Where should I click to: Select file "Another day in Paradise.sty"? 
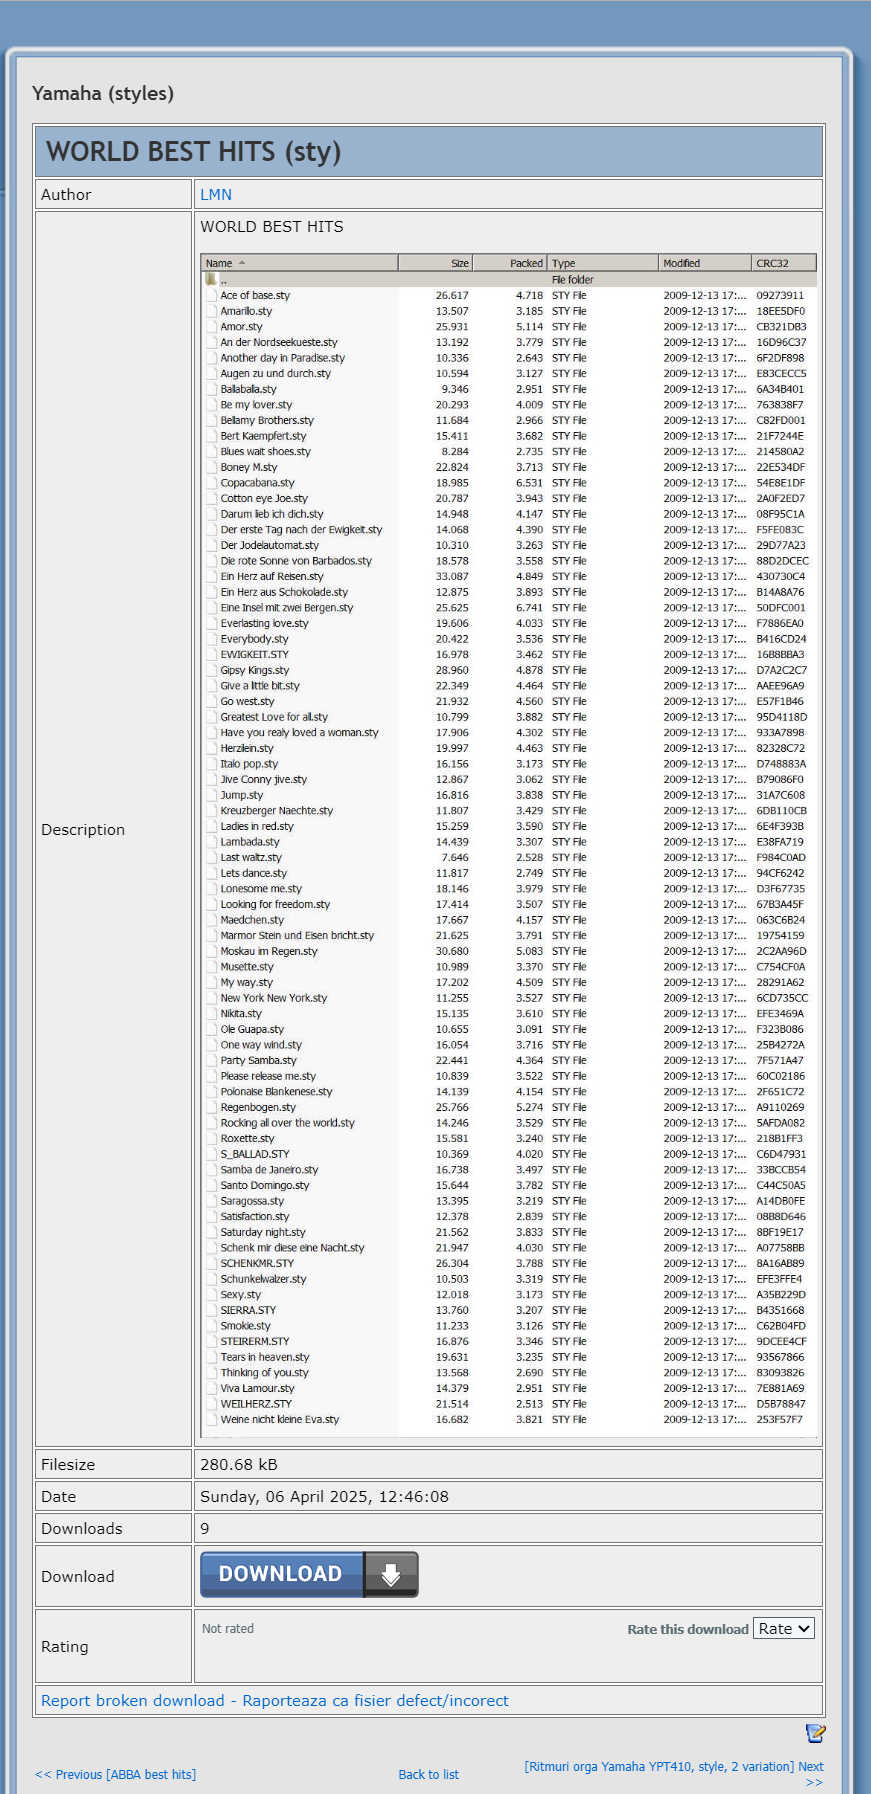coord(283,358)
